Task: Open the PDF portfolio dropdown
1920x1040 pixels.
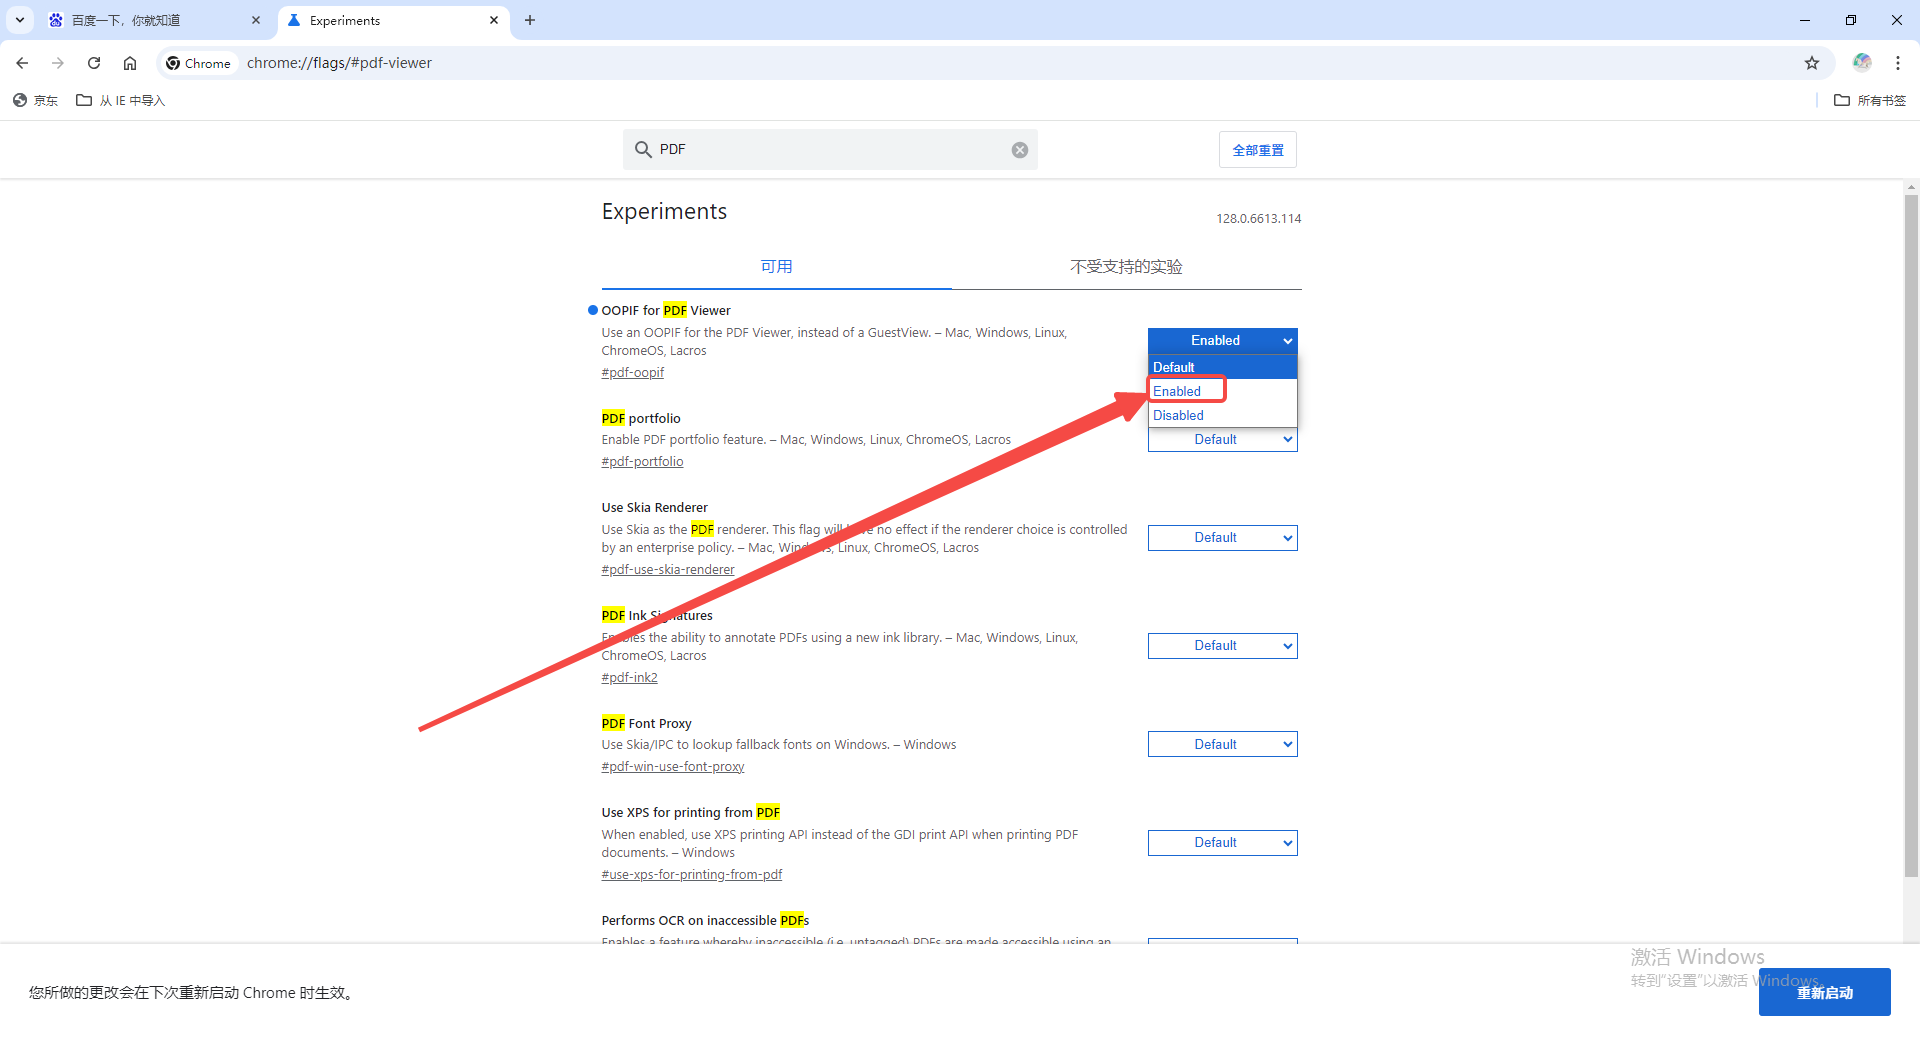Action: pyautogui.click(x=1222, y=440)
